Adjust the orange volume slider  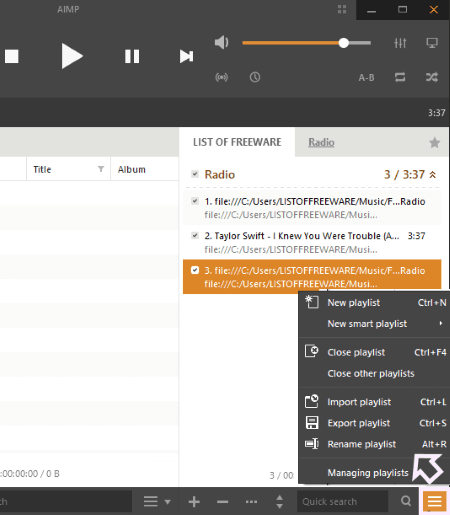(x=307, y=43)
